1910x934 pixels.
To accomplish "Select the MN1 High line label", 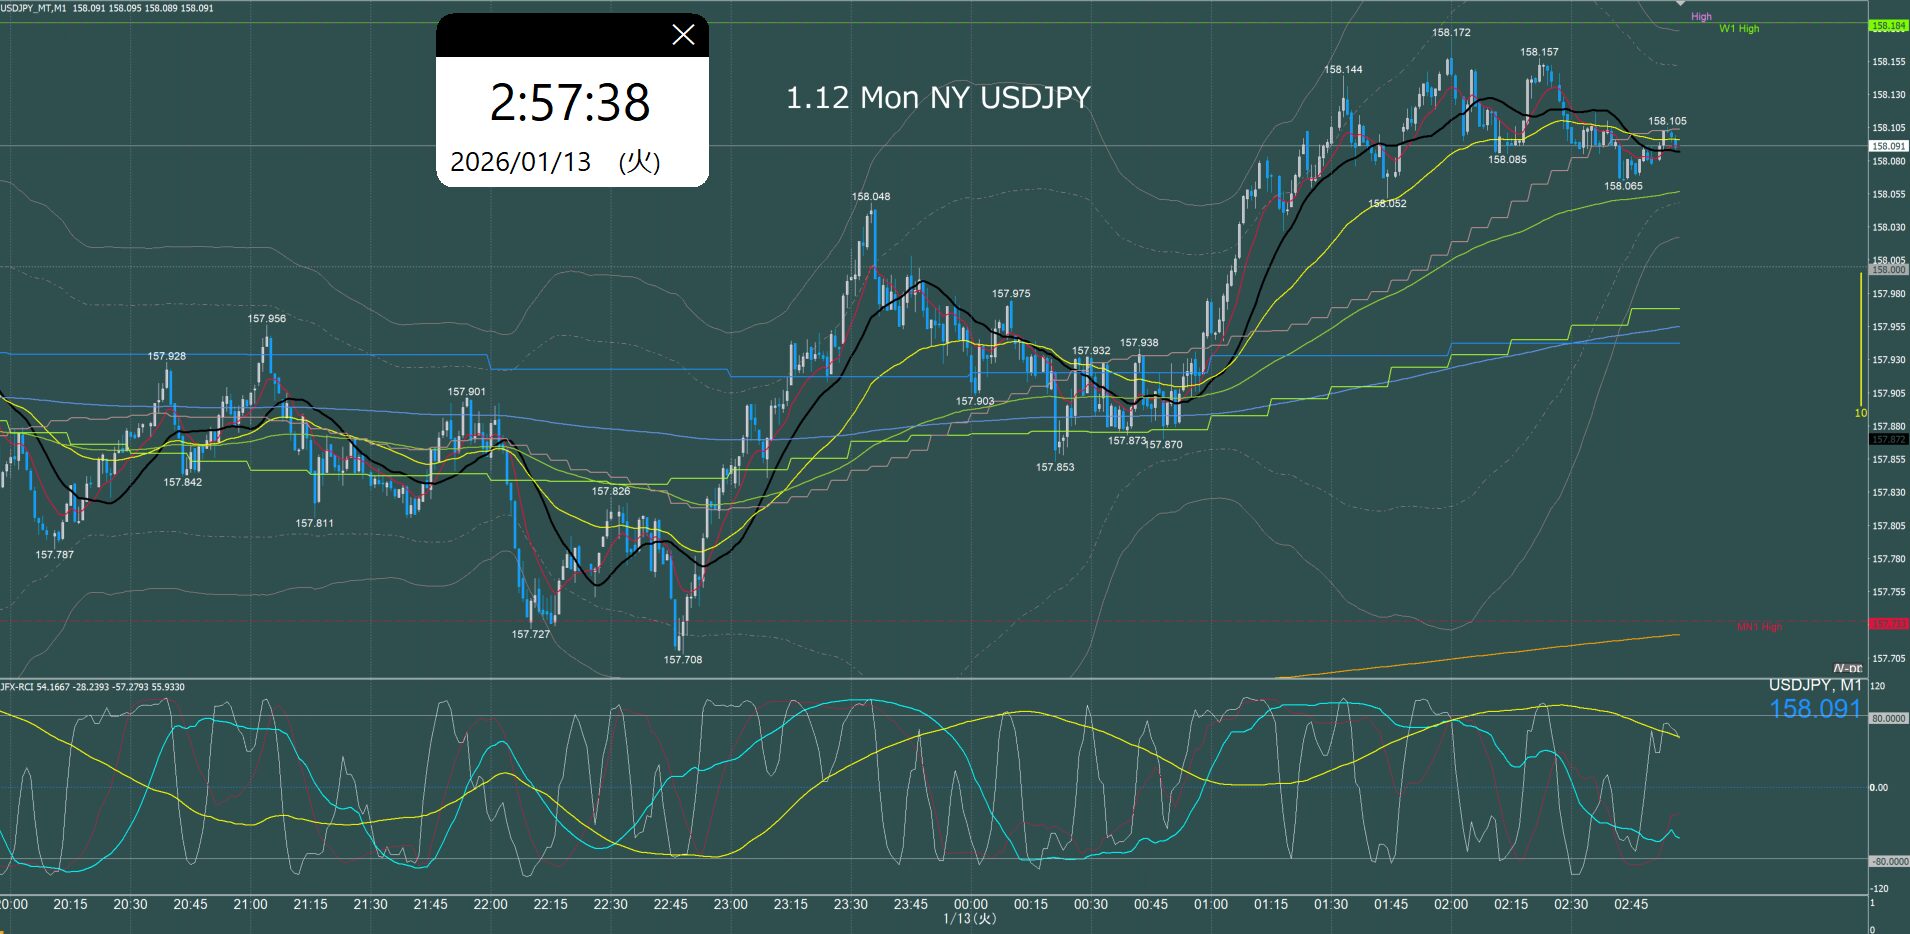I will coord(1759,627).
